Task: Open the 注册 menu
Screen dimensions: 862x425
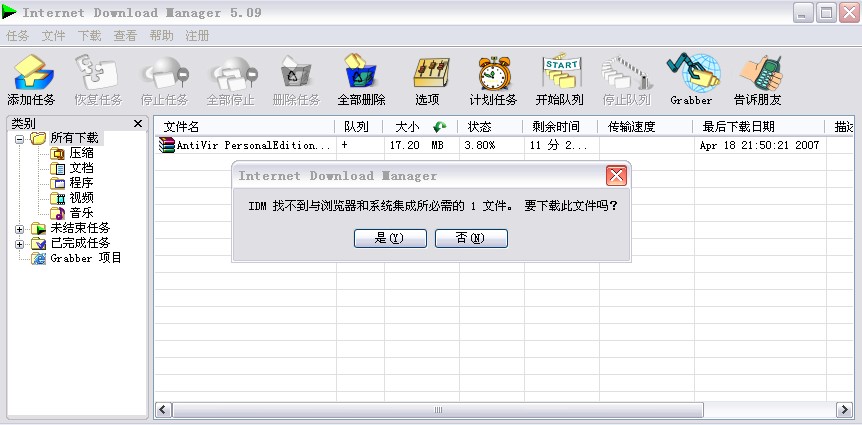Action: pos(197,36)
